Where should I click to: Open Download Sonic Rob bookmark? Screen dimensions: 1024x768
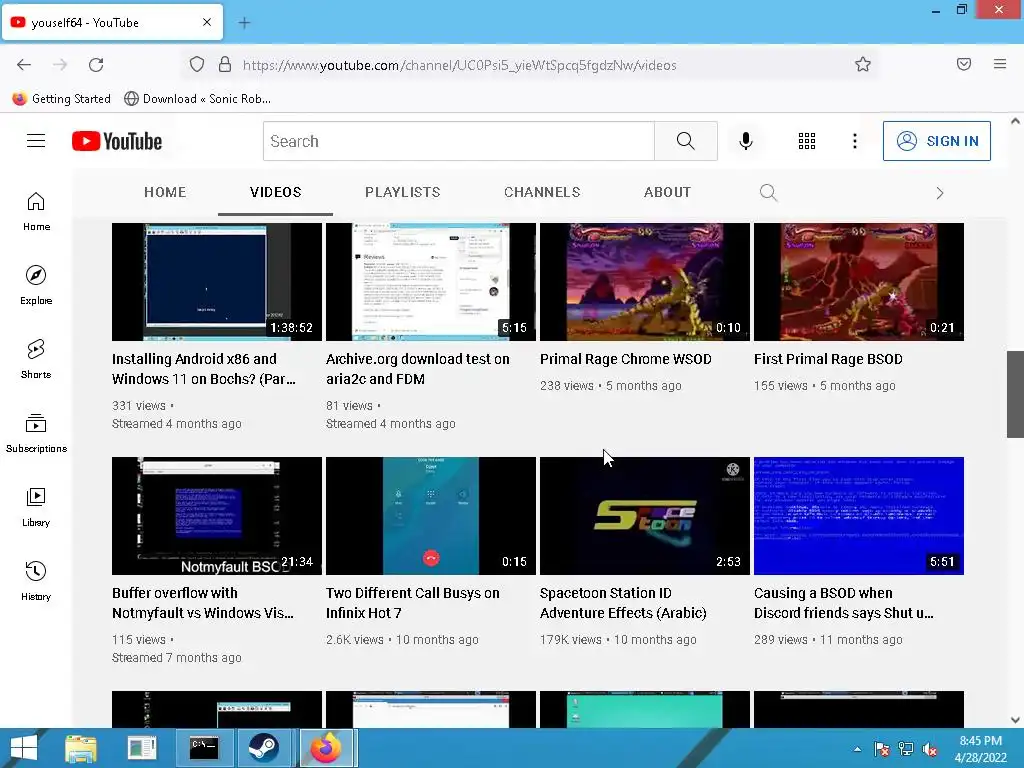pyautogui.click(x=198, y=99)
